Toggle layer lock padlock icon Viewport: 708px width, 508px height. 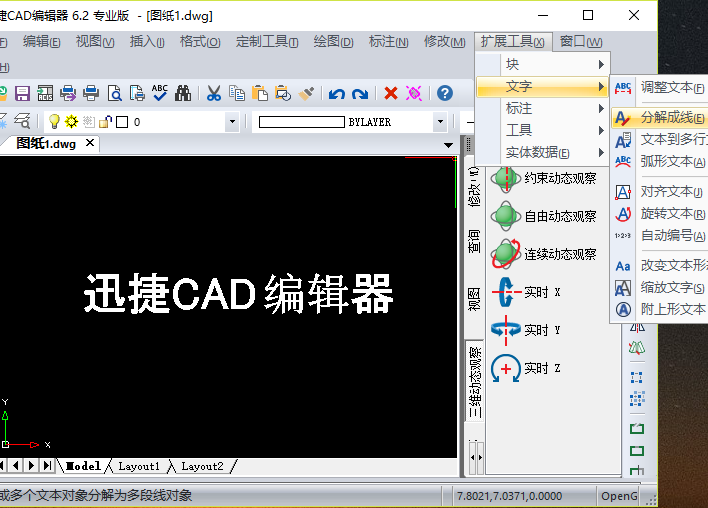[105, 121]
